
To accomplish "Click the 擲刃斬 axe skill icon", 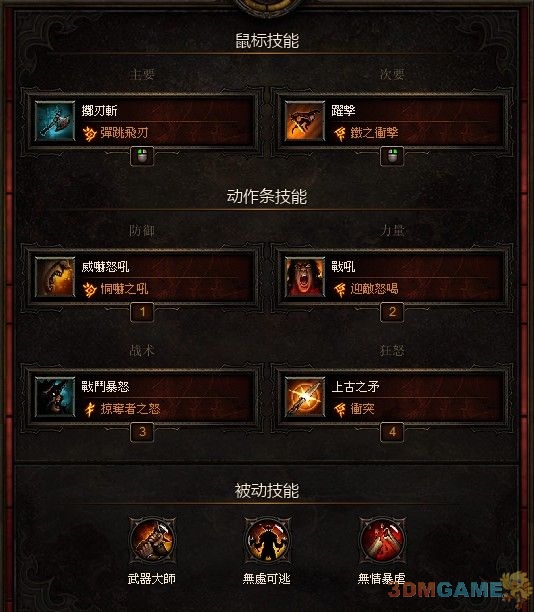I will (55, 121).
